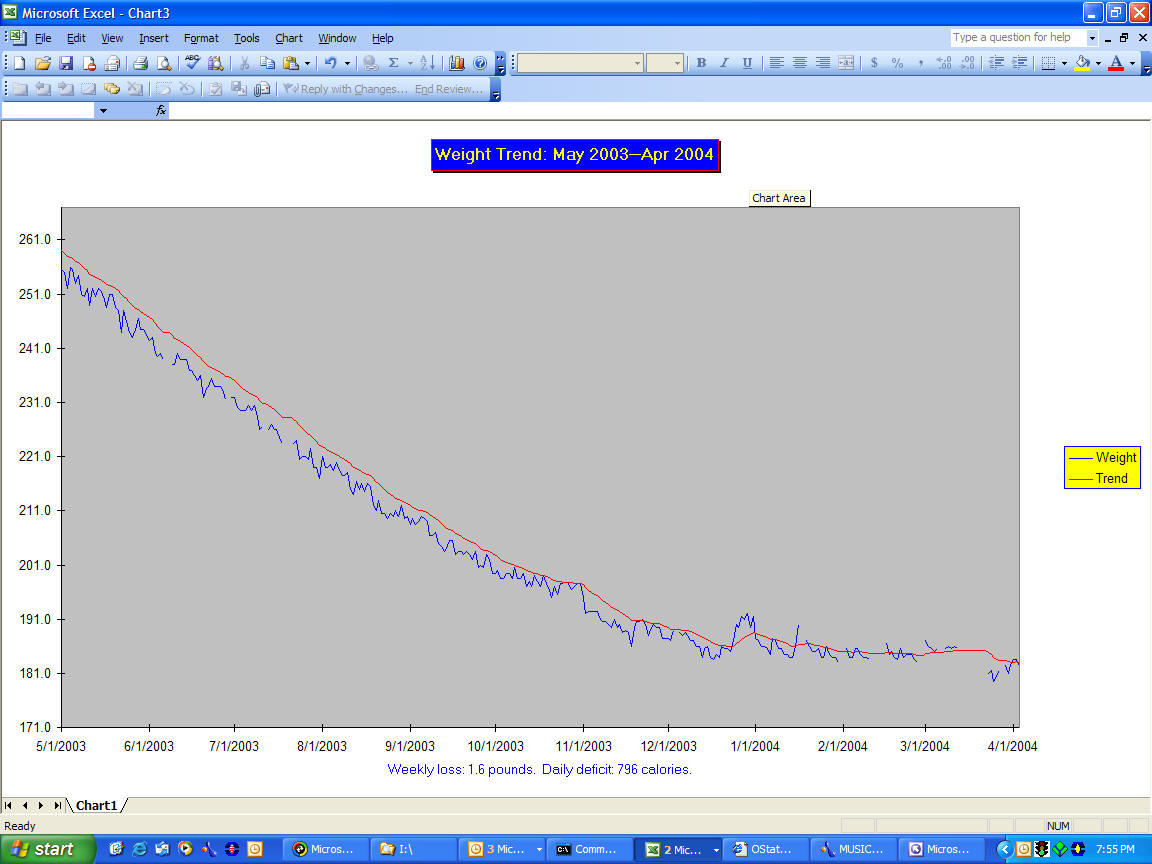
Task: Print the chart using the printer icon
Action: [x=140, y=64]
